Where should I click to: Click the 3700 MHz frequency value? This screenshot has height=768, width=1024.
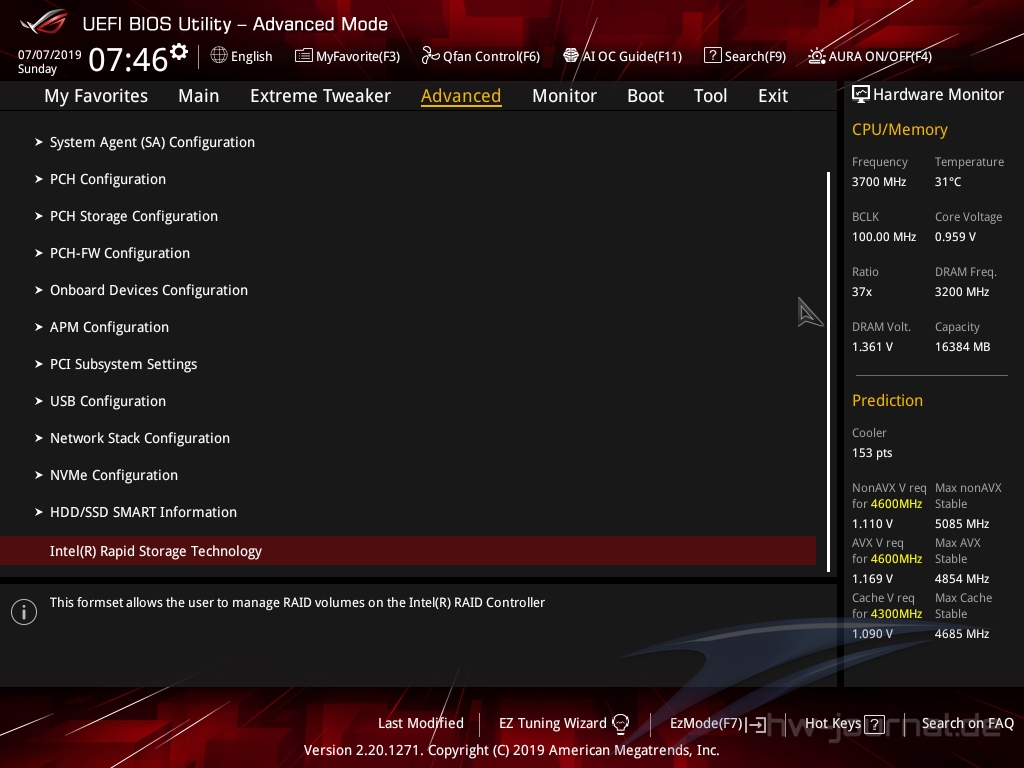879,182
